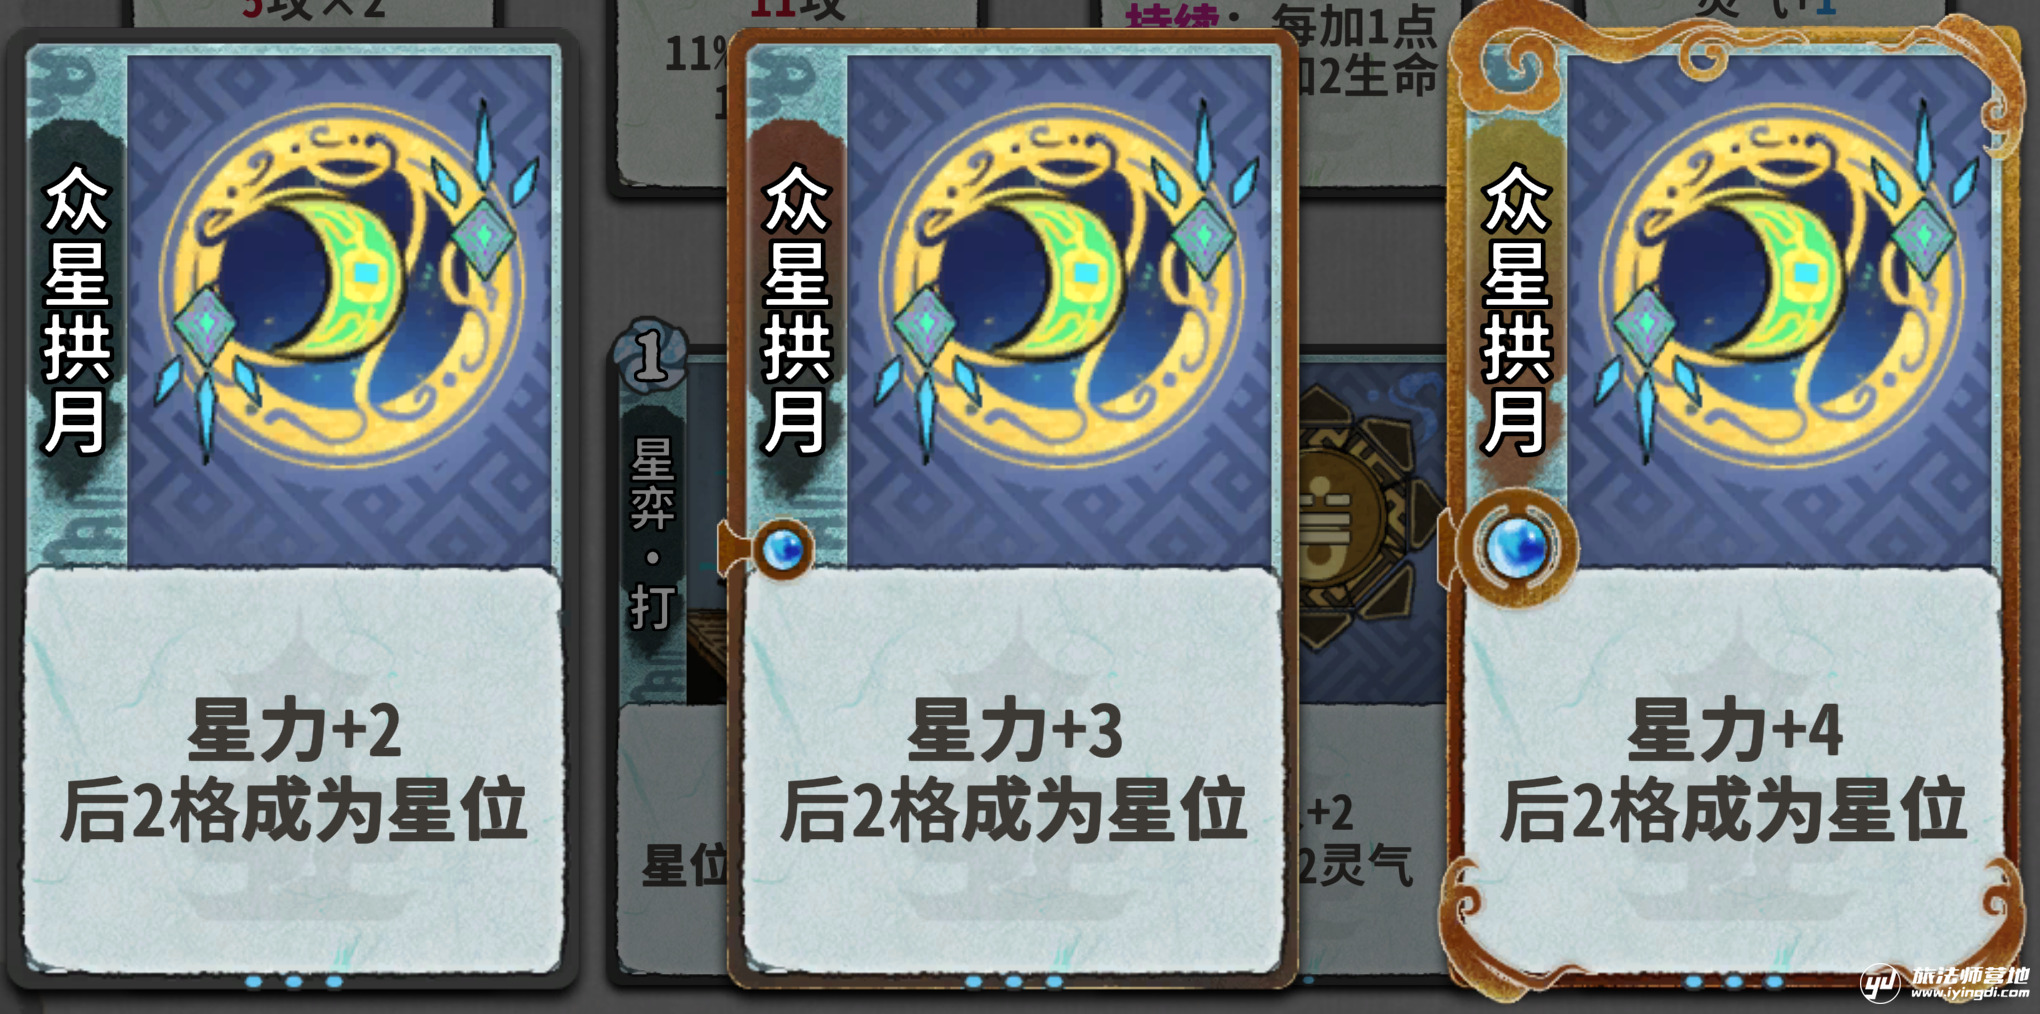The height and width of the screenshot is (1014, 2040).
Task: Select the 星力+3 众星拱月 card artwork
Action: [x=1060, y=310]
